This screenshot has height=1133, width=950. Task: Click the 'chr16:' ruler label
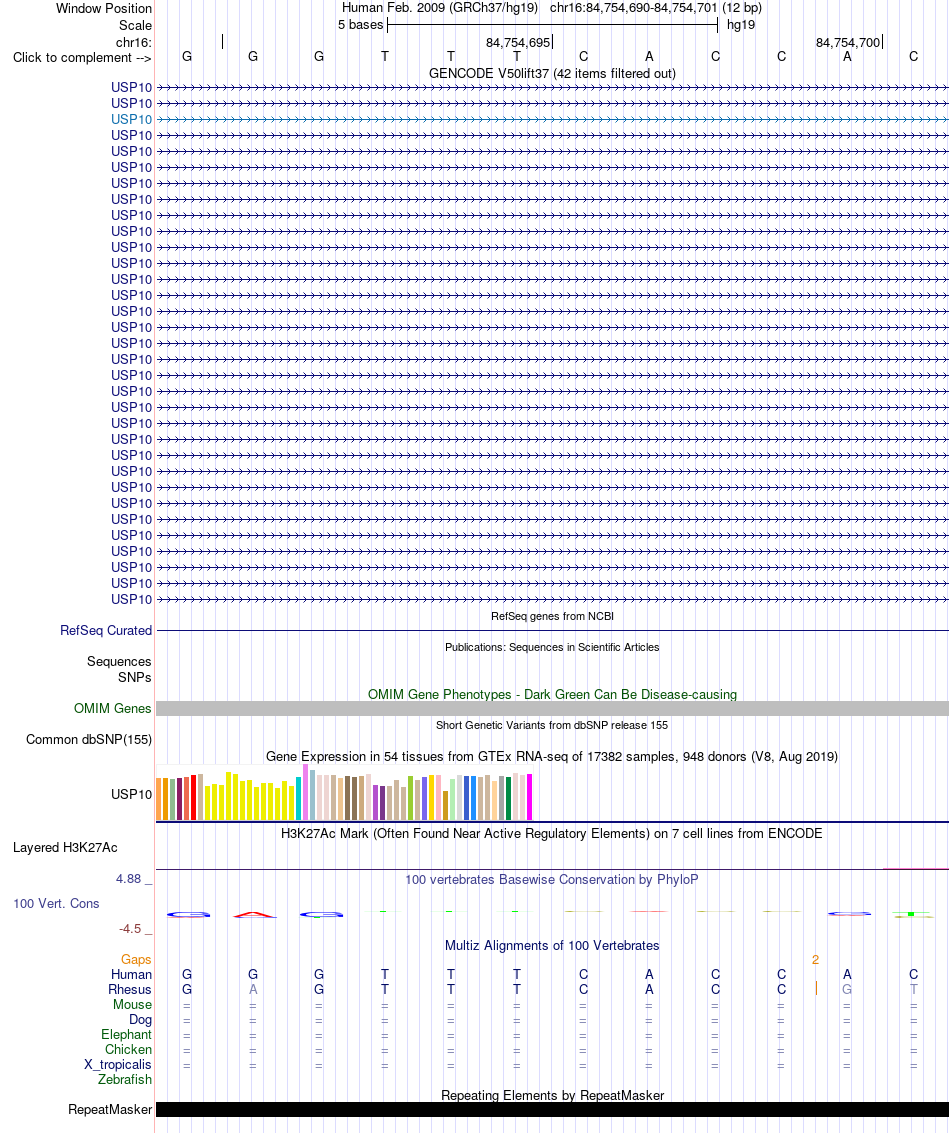pyautogui.click(x=134, y=43)
